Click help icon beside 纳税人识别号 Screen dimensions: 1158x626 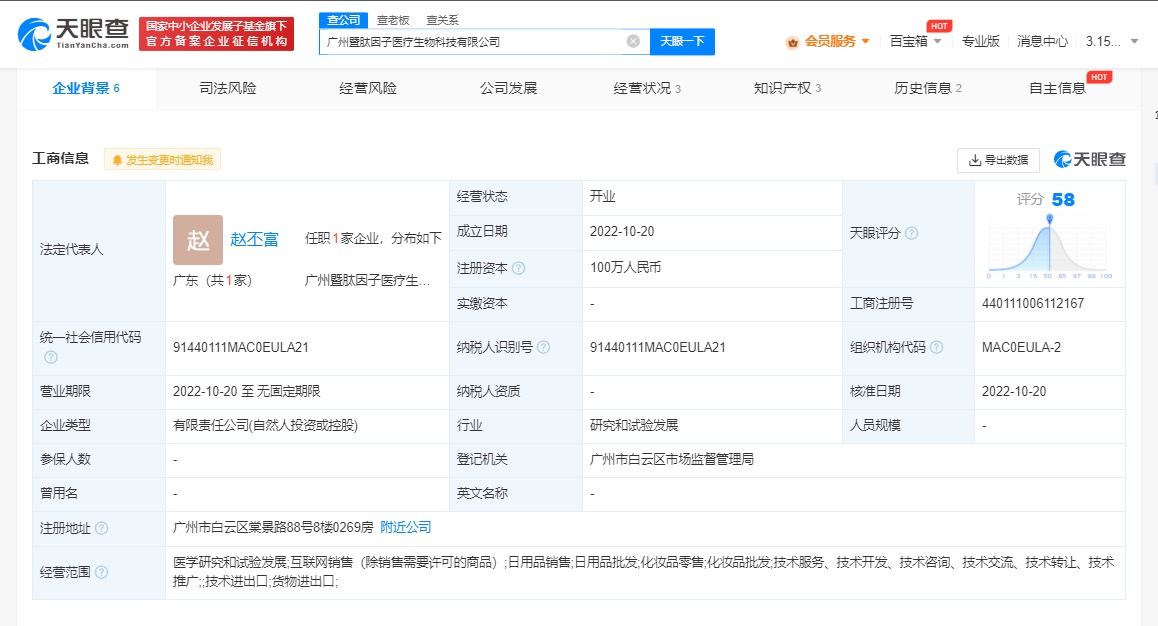(x=543, y=348)
